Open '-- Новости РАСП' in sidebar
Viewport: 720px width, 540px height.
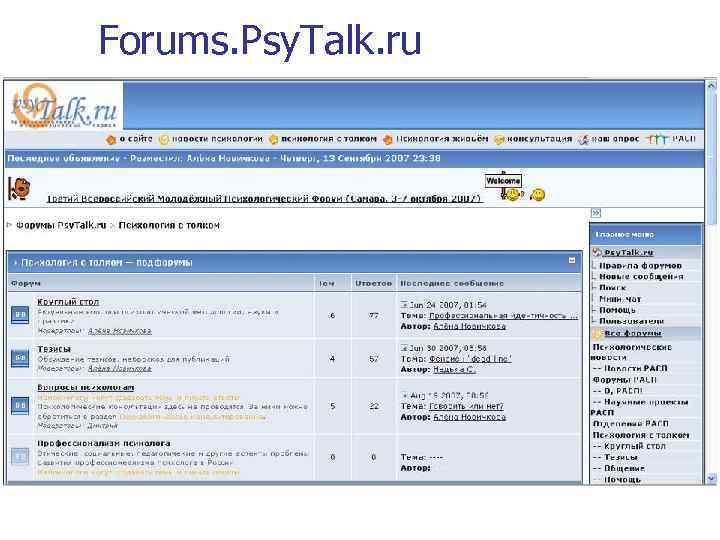pos(630,368)
